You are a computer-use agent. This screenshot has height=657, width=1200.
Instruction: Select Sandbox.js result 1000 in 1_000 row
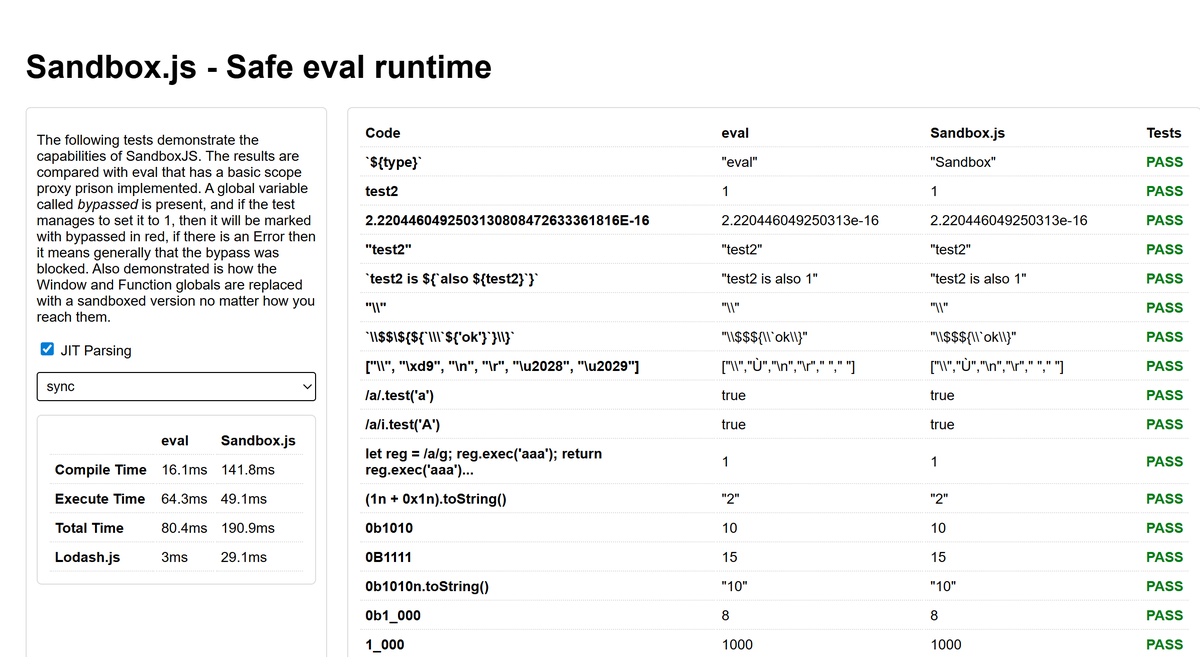pyautogui.click(x=946, y=644)
